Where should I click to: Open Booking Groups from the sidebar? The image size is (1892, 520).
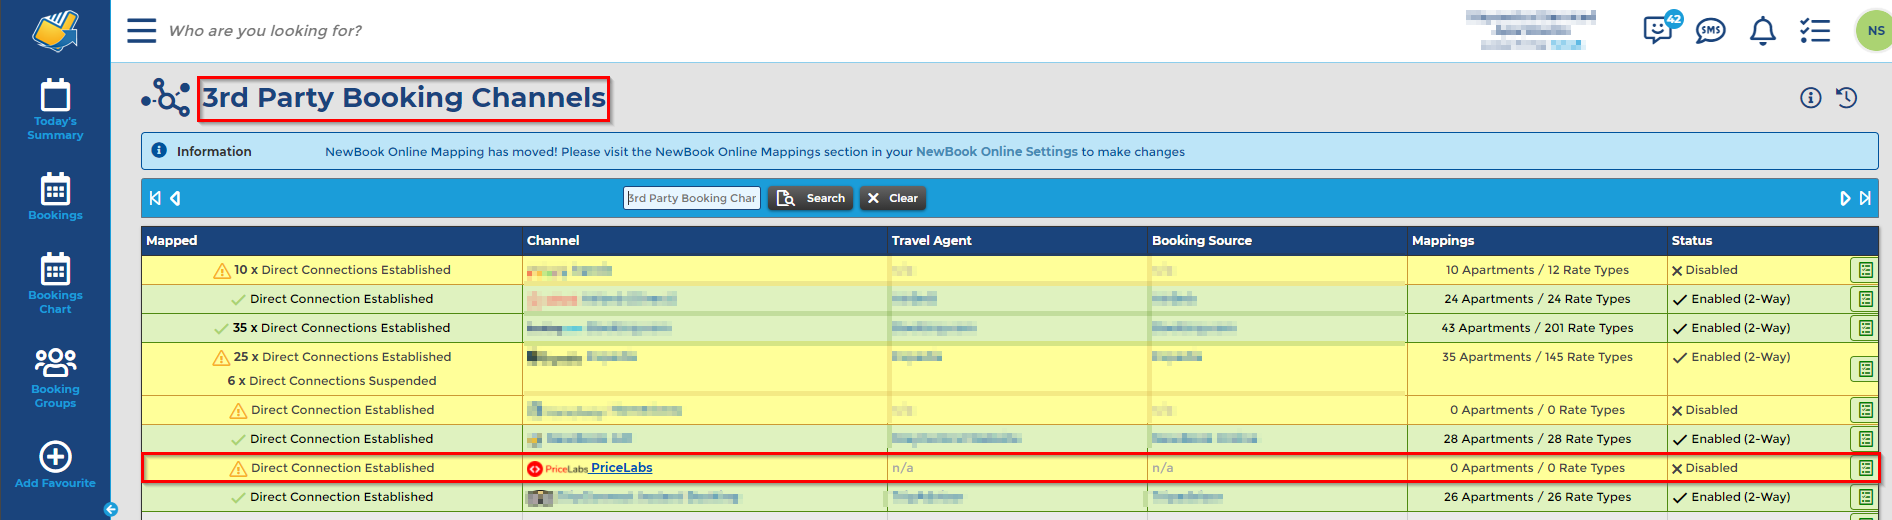[x=55, y=377]
